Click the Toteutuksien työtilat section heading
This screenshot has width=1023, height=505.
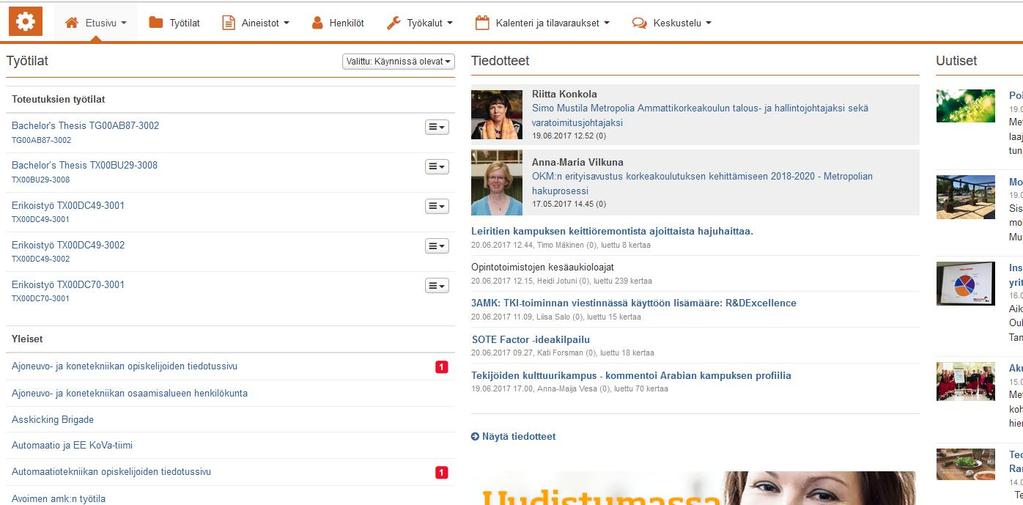click(58, 99)
